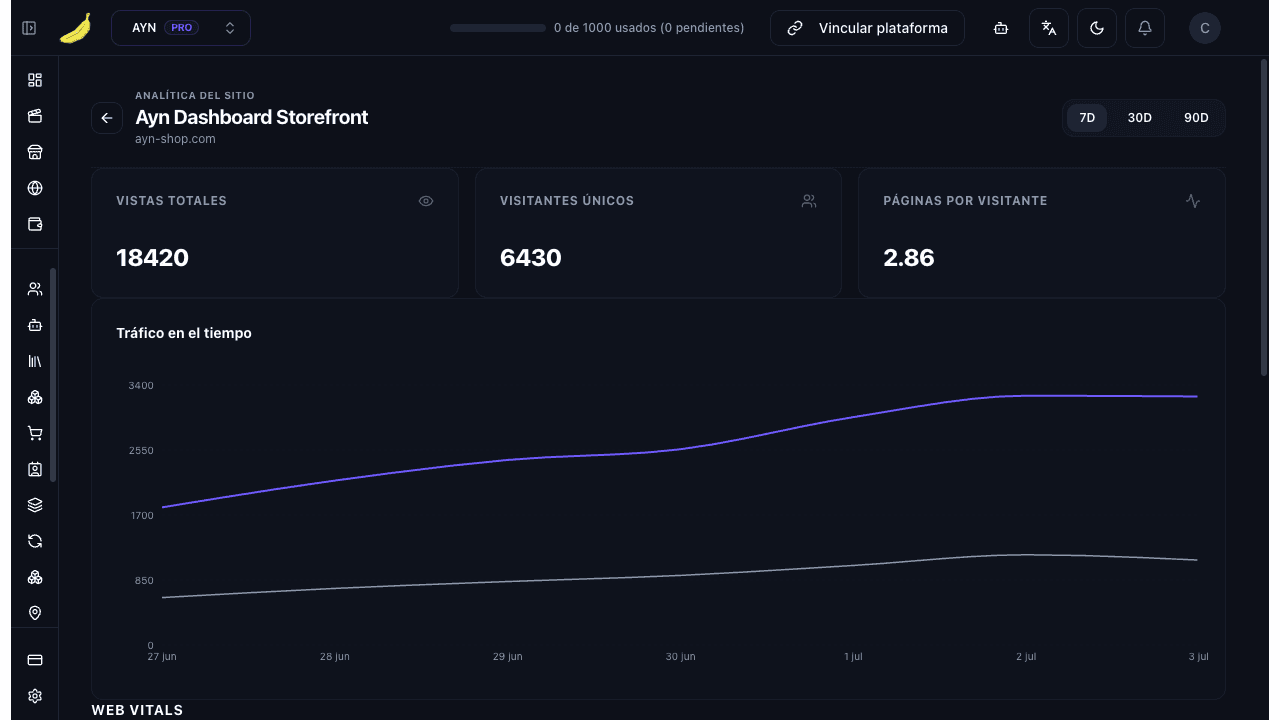Open the stacked layers icon in sidebar
The height and width of the screenshot is (720, 1280).
click(x=35, y=505)
